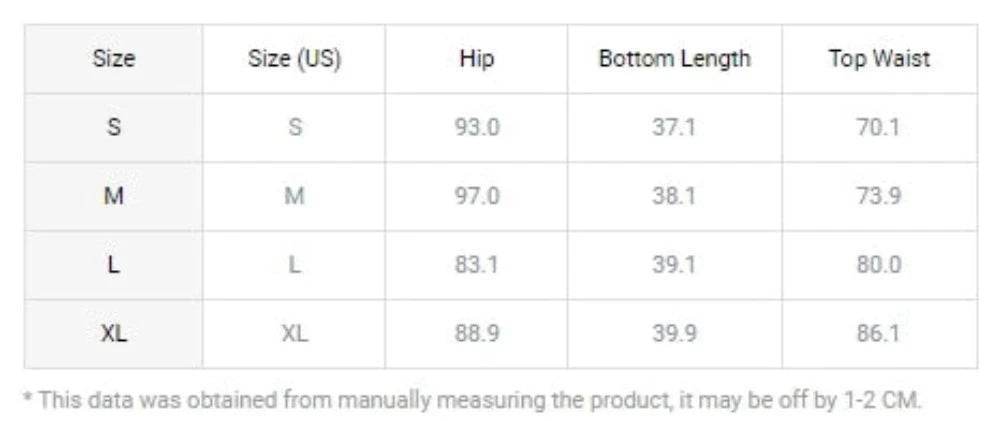Select the hip value 83.1
This screenshot has width=1000, height=421.
[x=477, y=265]
